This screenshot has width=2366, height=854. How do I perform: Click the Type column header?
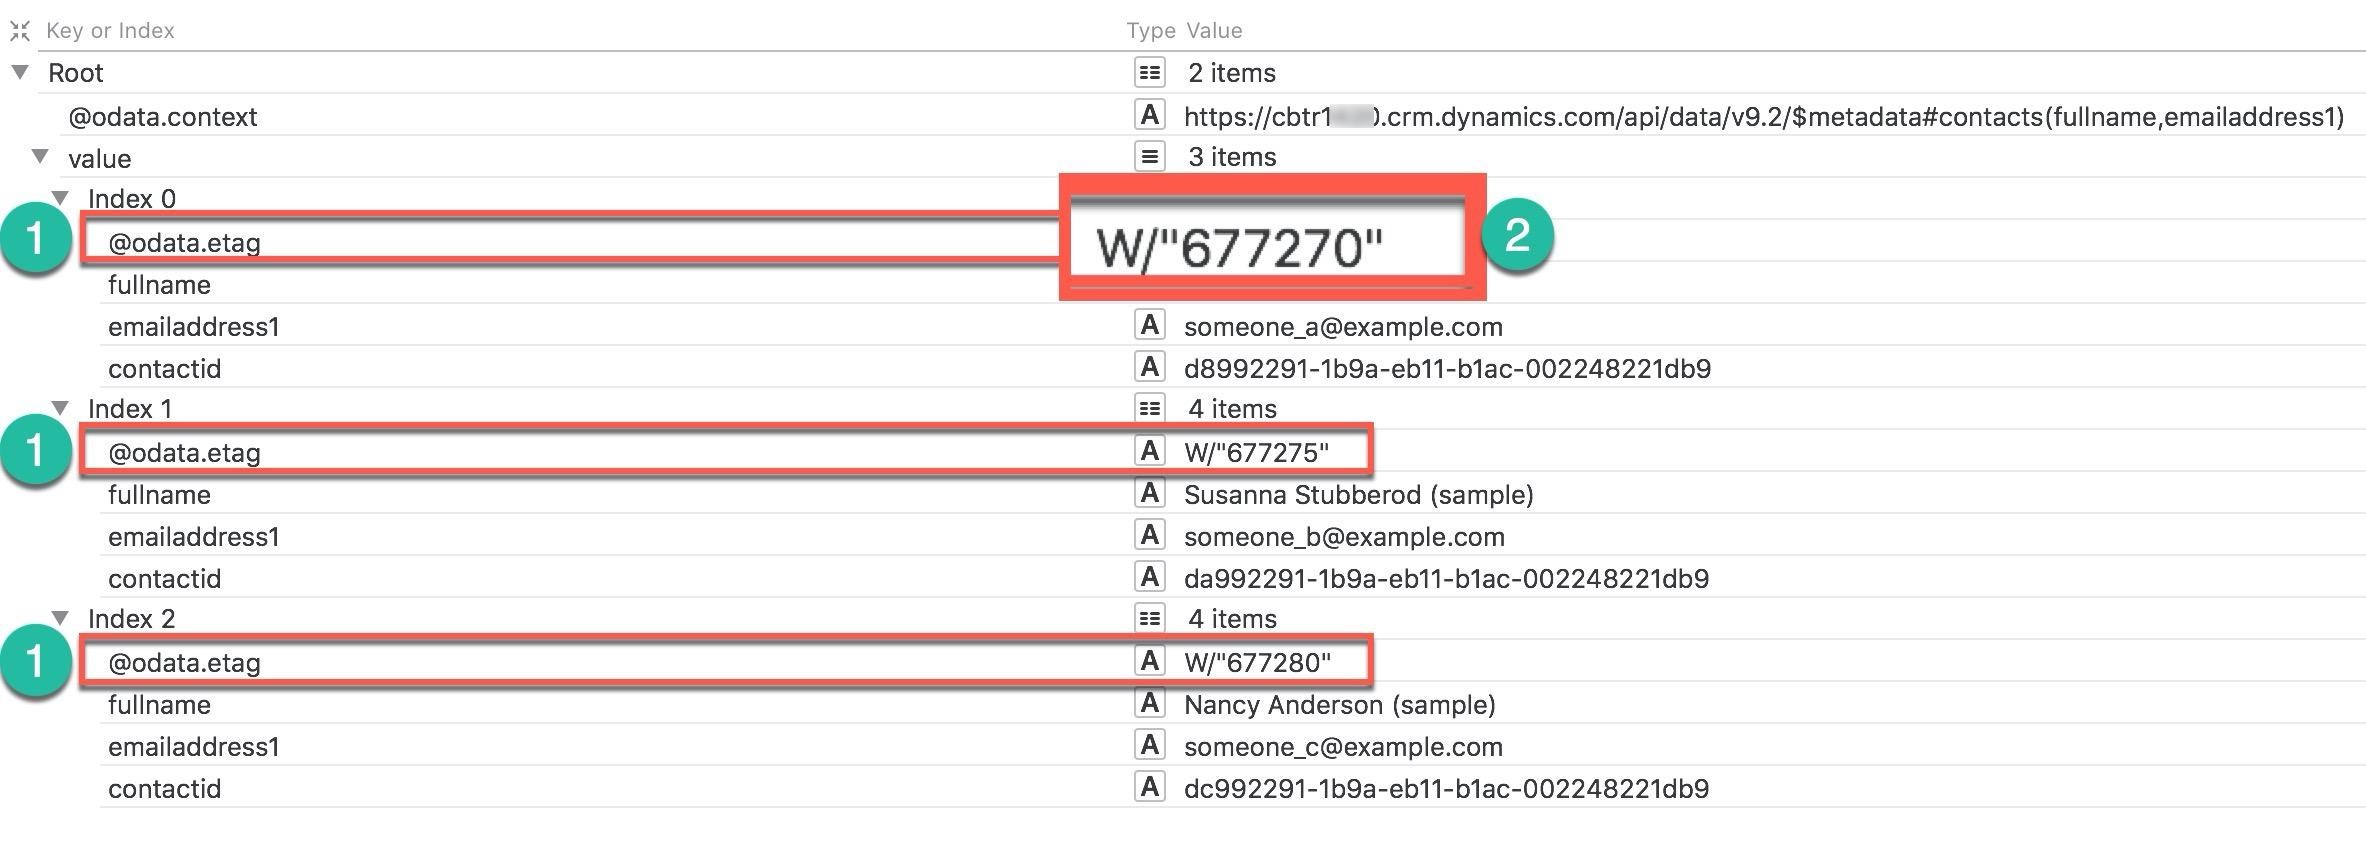(x=1151, y=31)
